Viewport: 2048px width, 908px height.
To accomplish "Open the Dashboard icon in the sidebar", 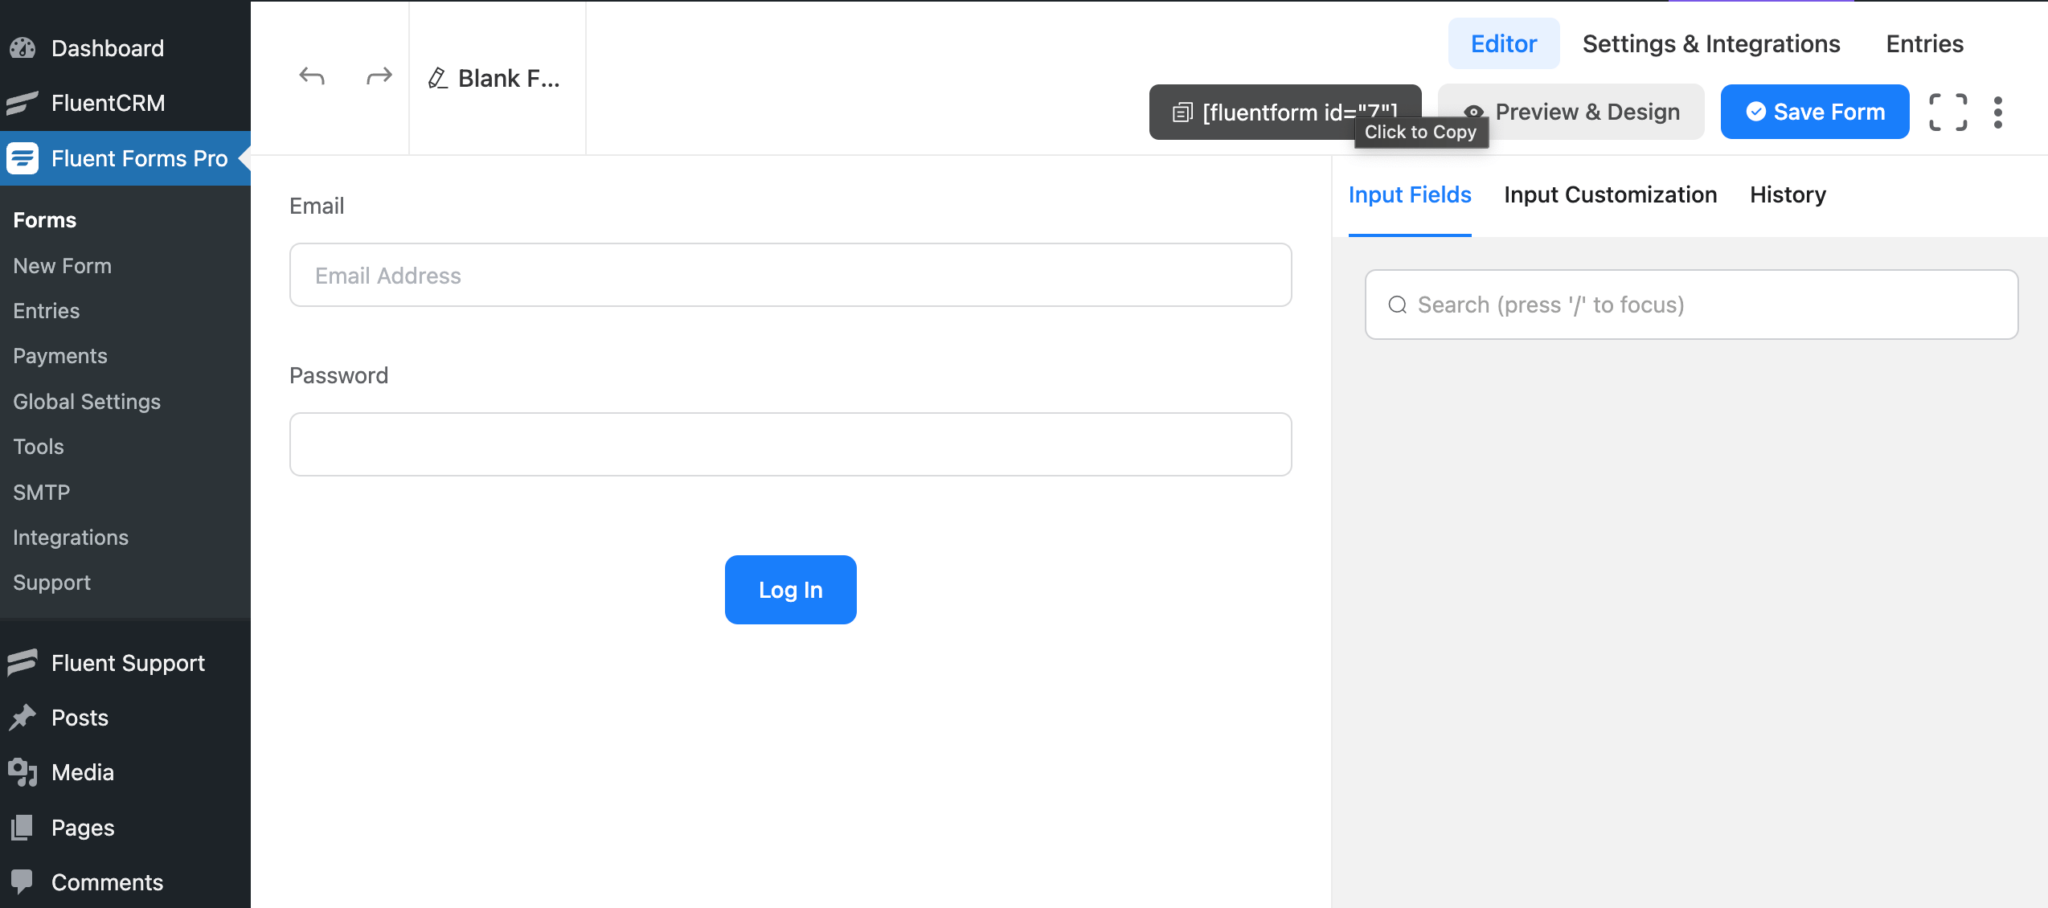I will (x=21, y=47).
